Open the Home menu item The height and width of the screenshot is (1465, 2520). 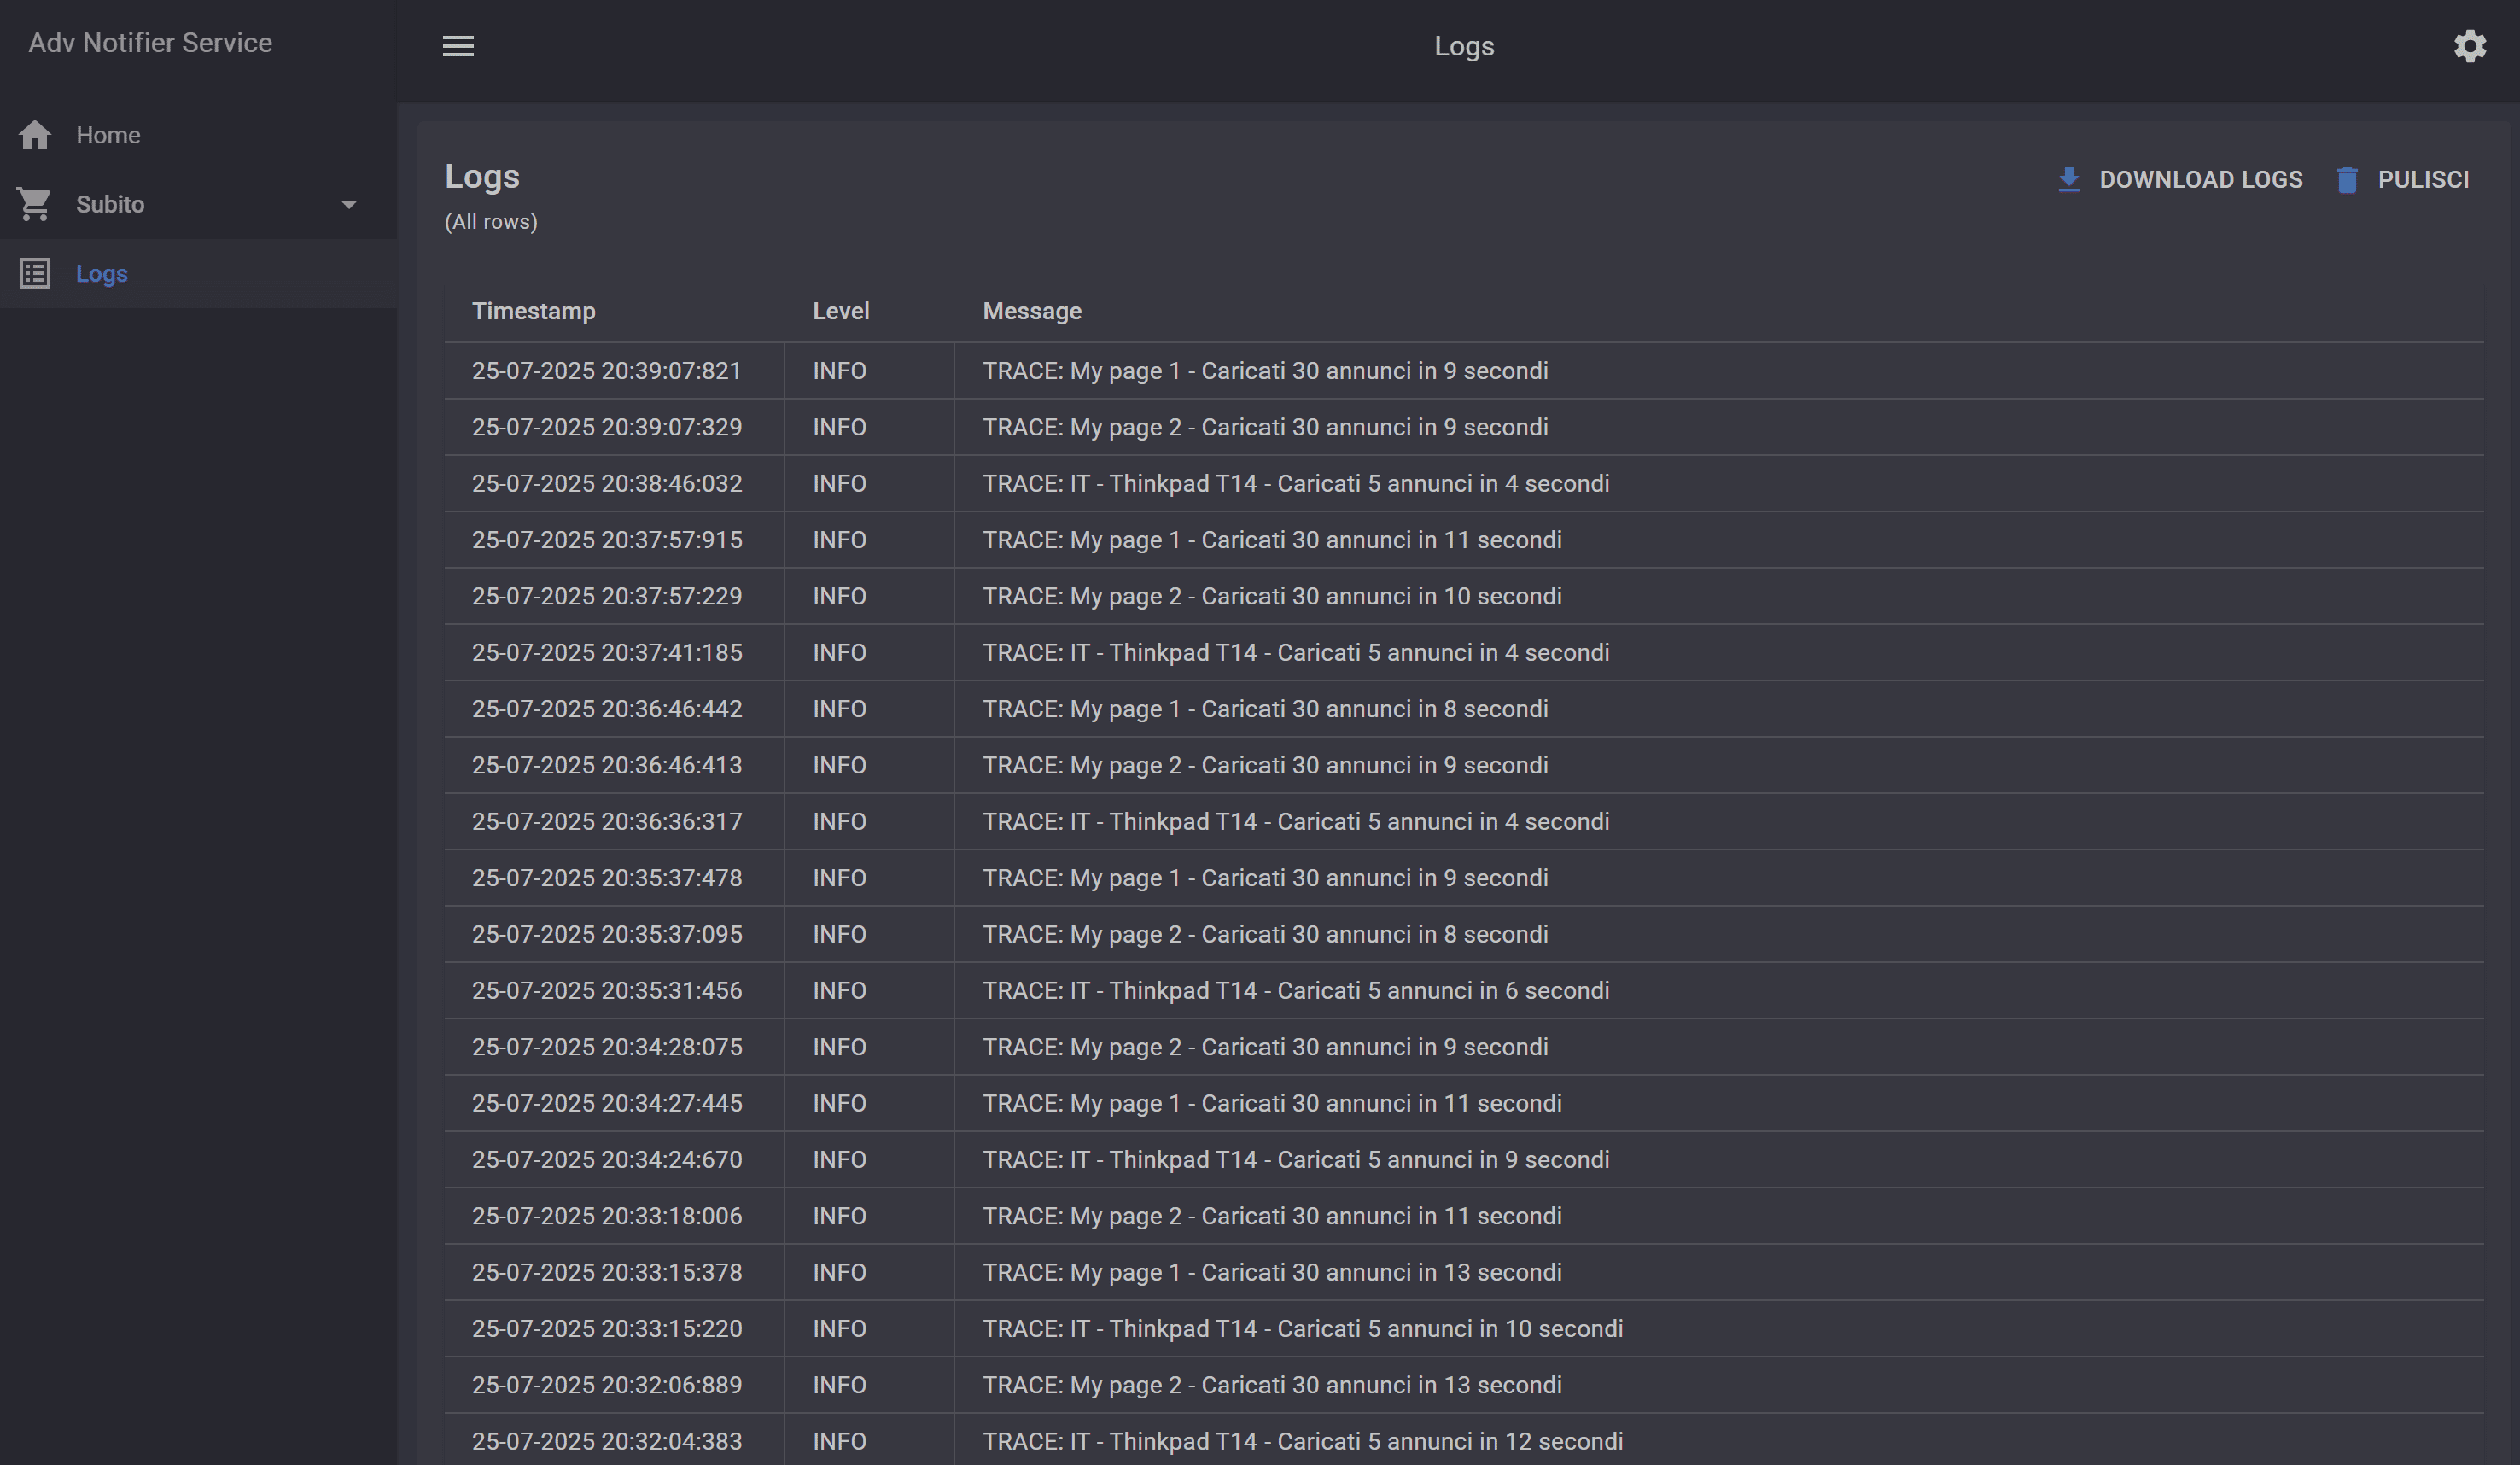108,135
